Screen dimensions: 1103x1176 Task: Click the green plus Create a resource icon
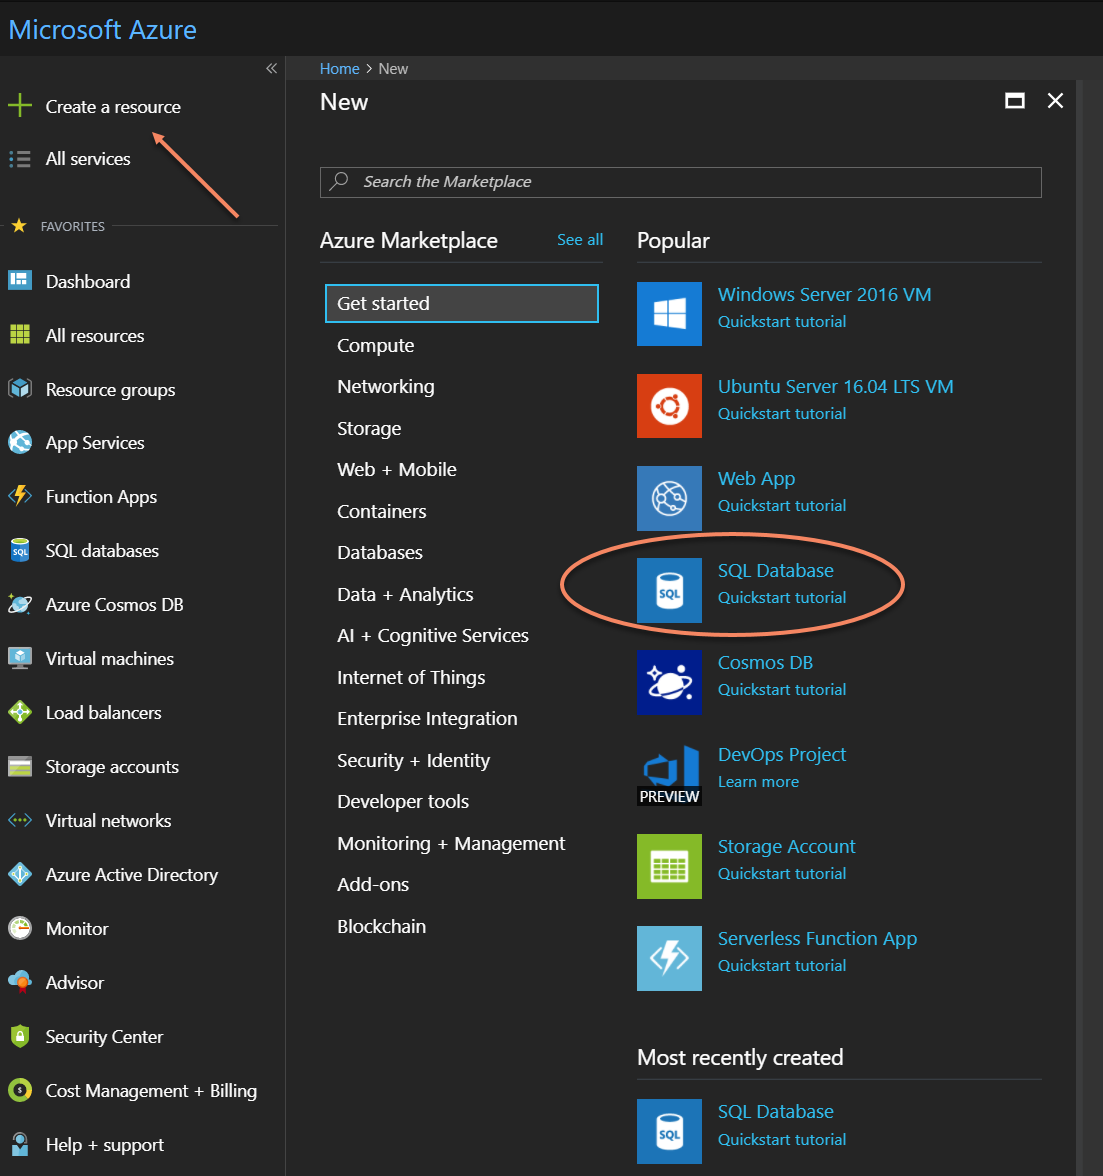[x=19, y=106]
